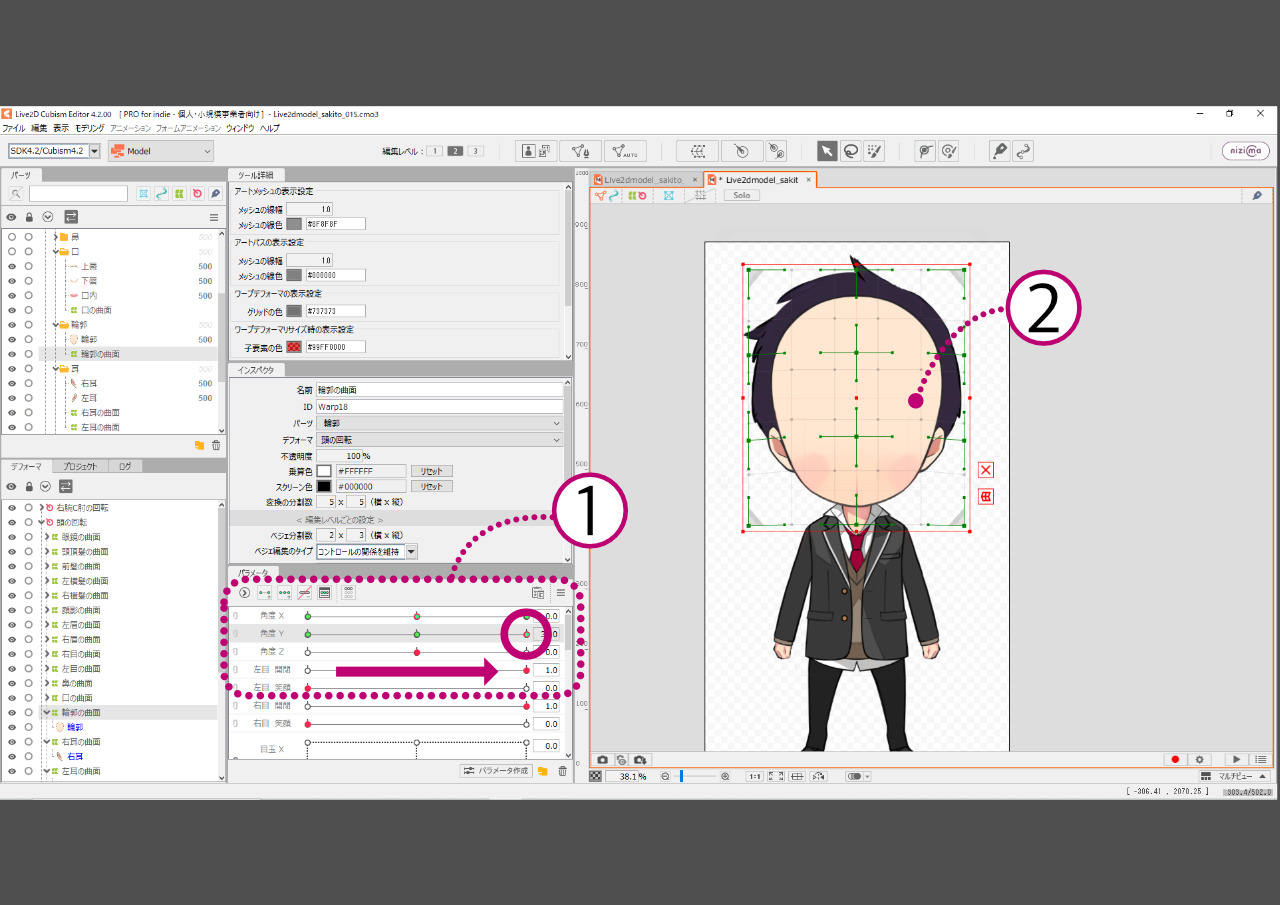The height and width of the screenshot is (905, 1280).
Task: Click the parts panel search icon
Action: click(x=16, y=194)
